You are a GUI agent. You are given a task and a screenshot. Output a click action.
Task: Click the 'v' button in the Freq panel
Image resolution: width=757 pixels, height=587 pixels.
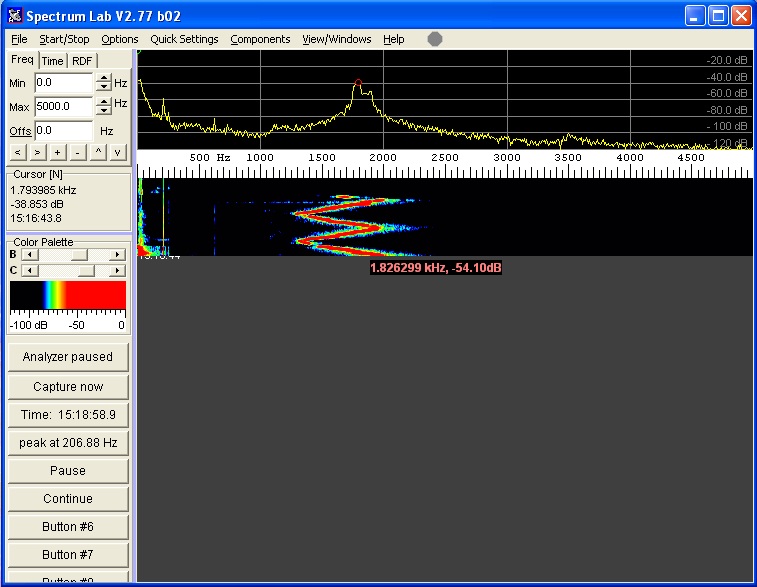pos(118,152)
